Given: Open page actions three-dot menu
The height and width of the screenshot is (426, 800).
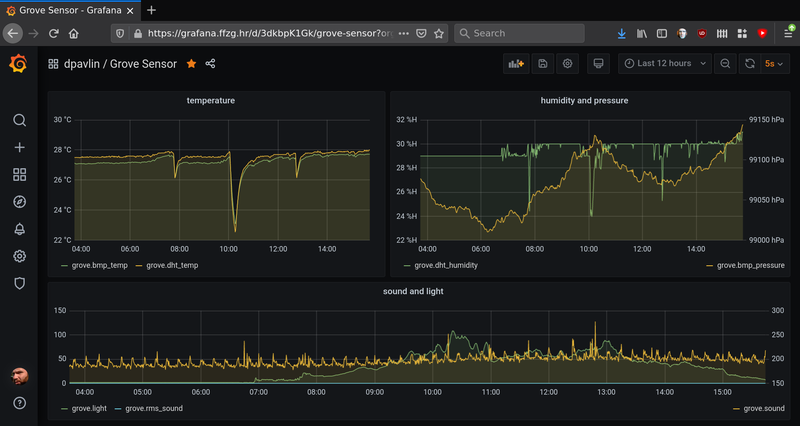Looking at the screenshot, I should tap(404, 33).
